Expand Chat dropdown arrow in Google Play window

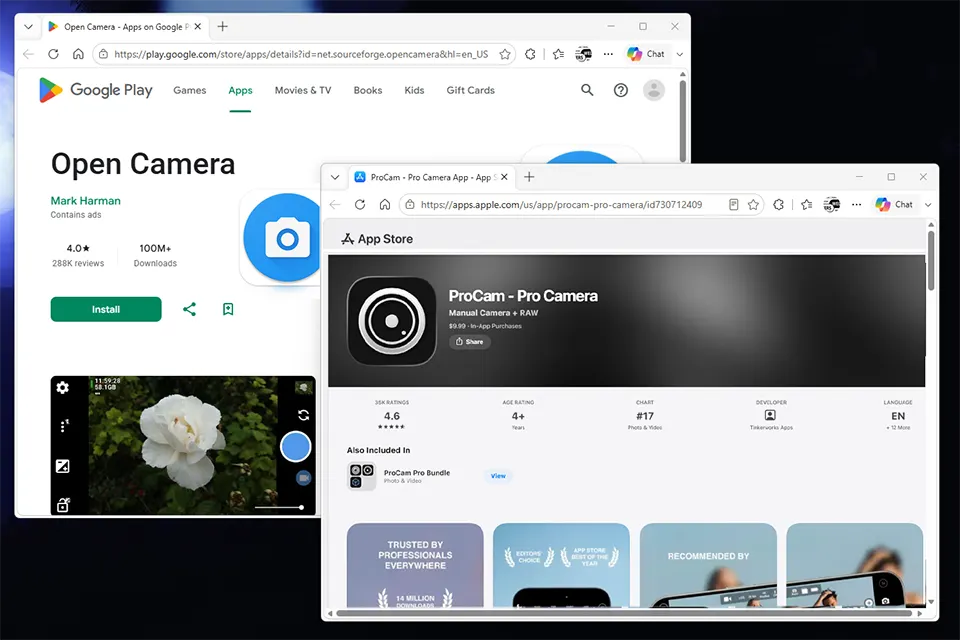[680, 54]
